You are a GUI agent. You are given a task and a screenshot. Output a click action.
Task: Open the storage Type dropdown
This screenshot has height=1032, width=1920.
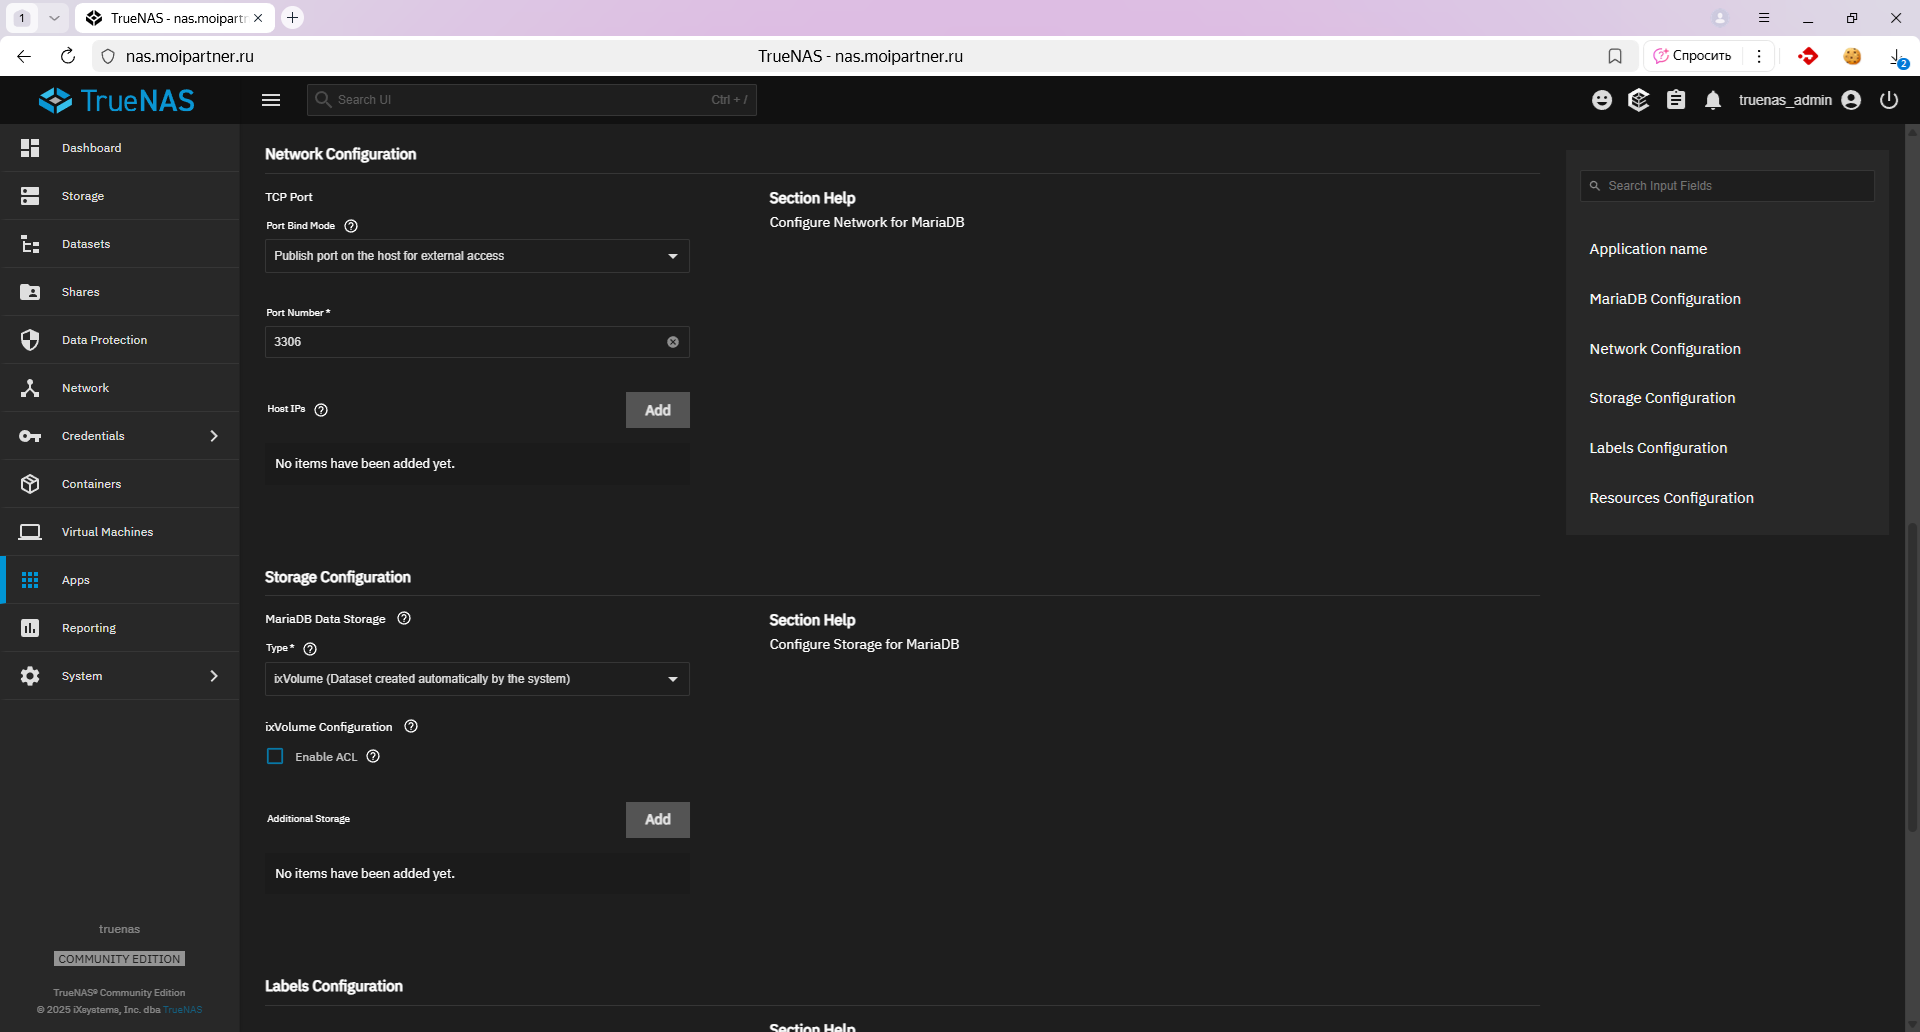click(477, 679)
